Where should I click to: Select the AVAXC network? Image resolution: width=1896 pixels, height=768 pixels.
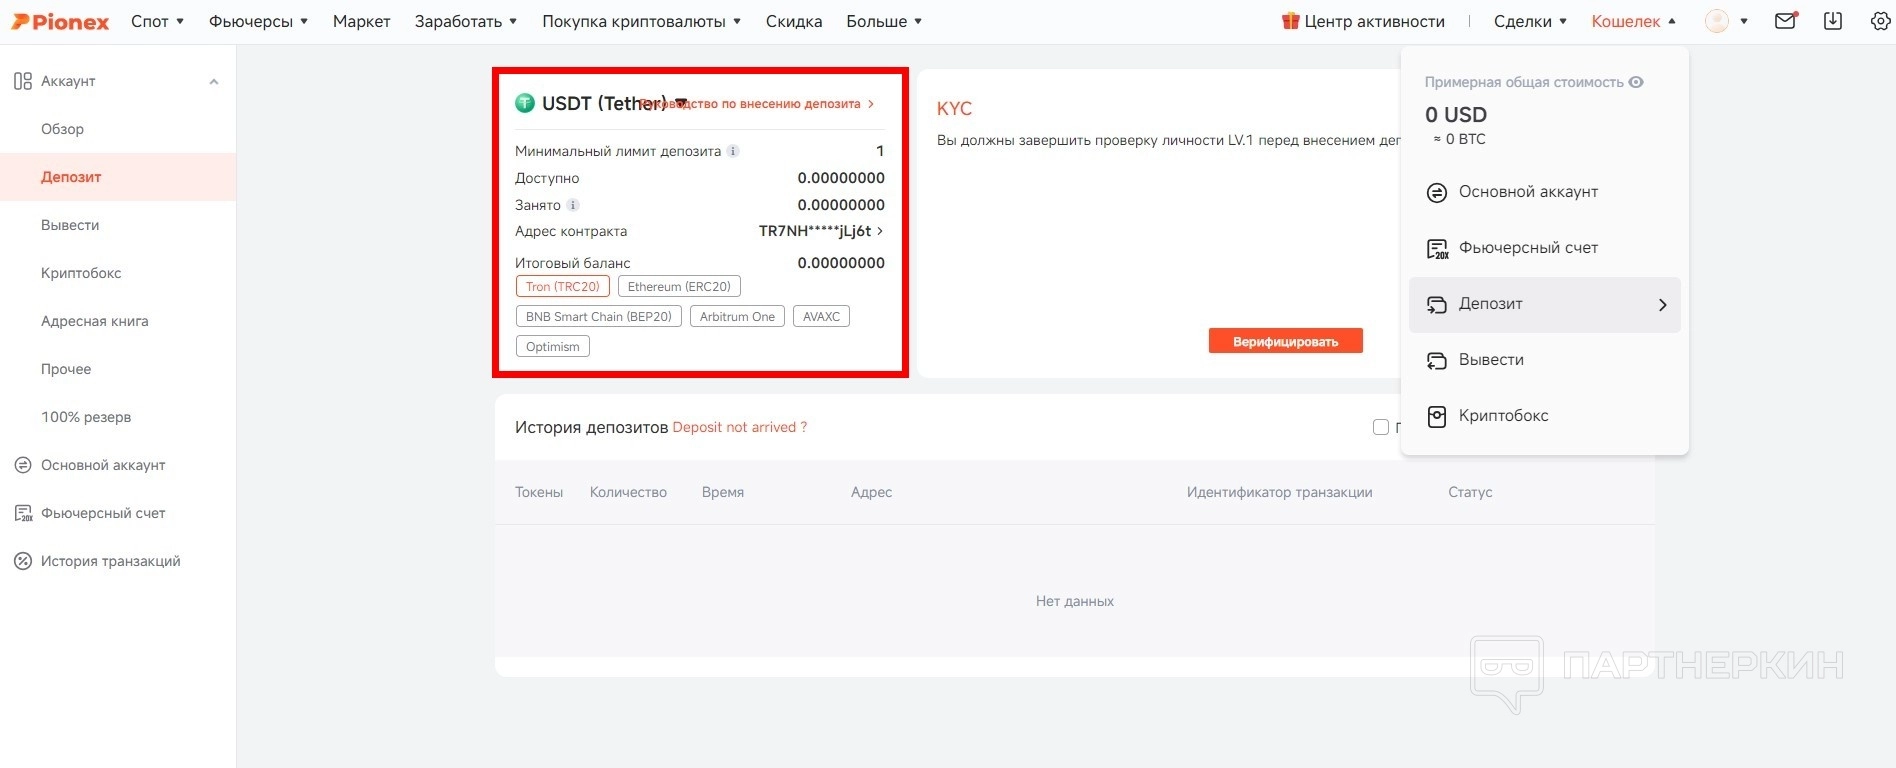tap(821, 317)
